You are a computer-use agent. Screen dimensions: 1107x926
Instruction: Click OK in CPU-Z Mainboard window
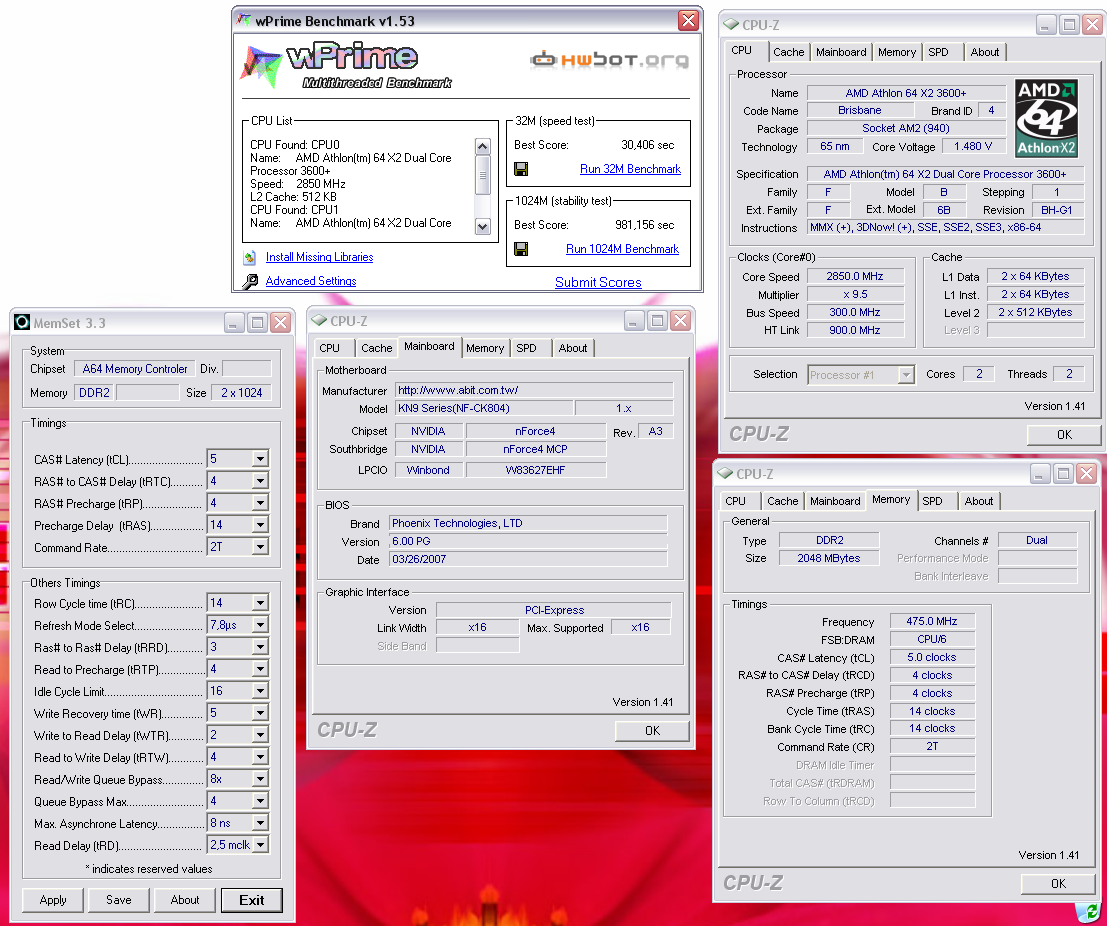652,730
